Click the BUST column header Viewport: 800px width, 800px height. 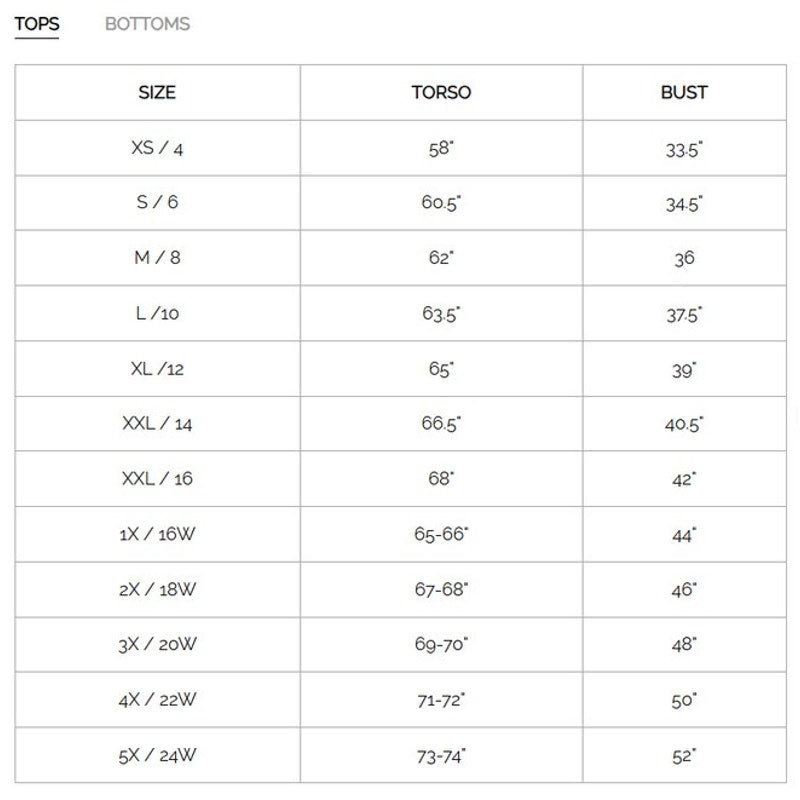[684, 92]
